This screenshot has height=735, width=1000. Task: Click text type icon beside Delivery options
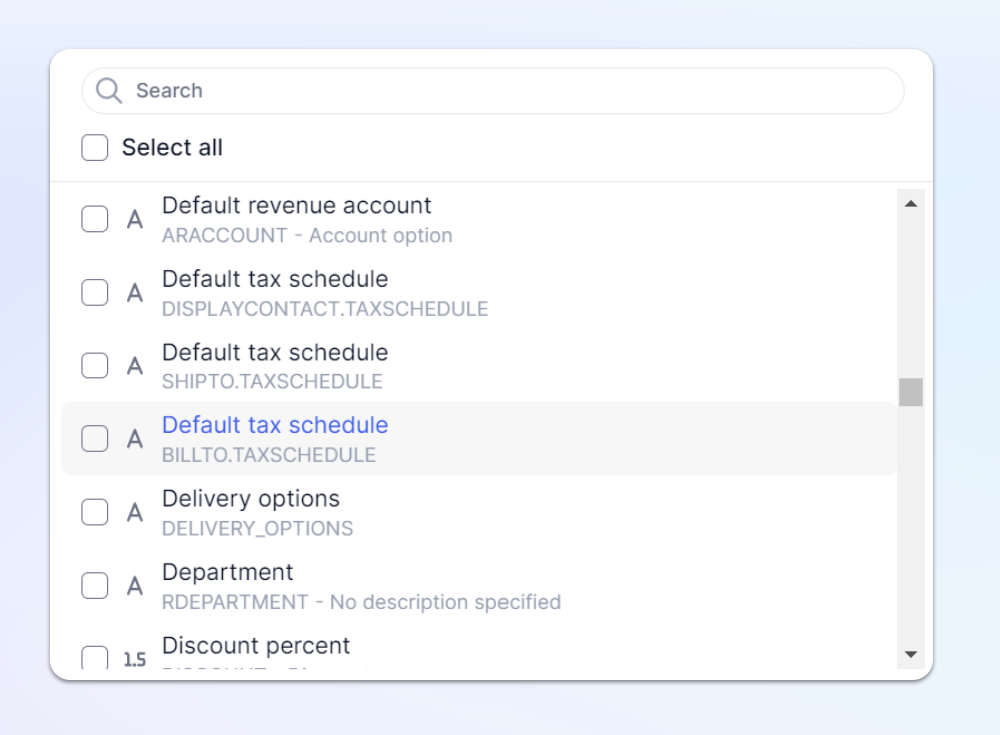[x=135, y=513]
